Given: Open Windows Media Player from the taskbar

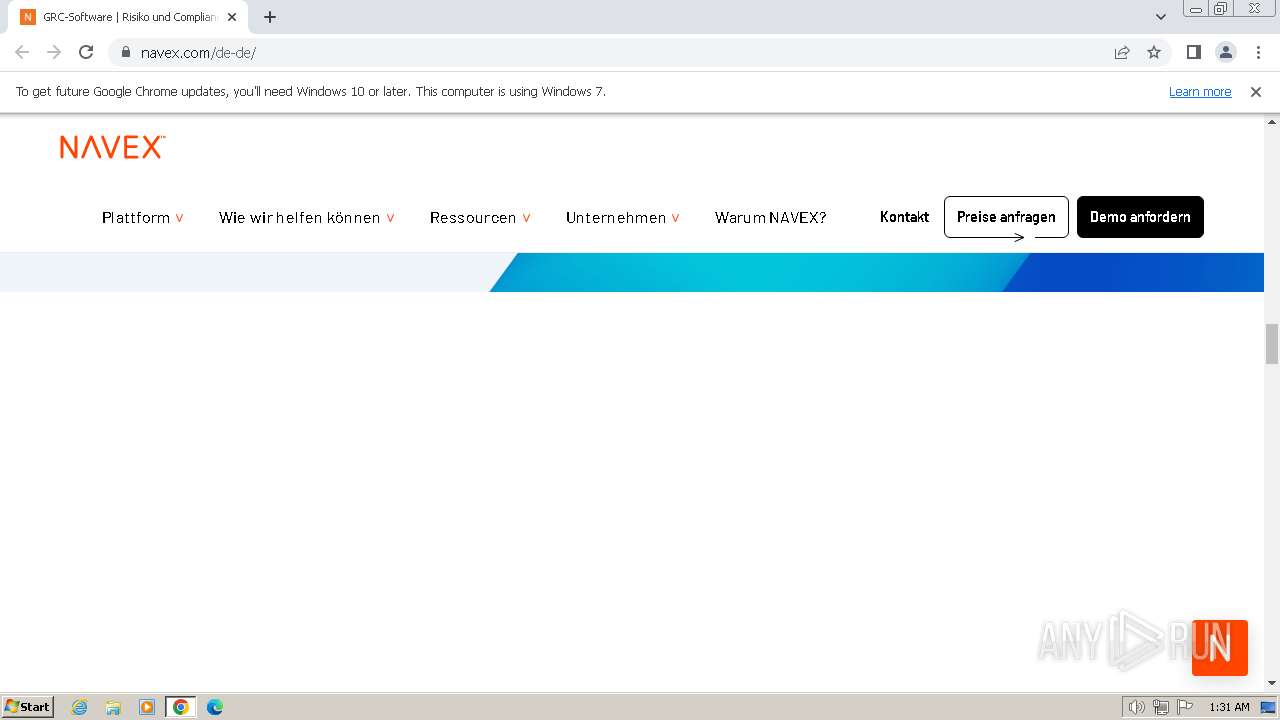Looking at the screenshot, I should click(147, 707).
